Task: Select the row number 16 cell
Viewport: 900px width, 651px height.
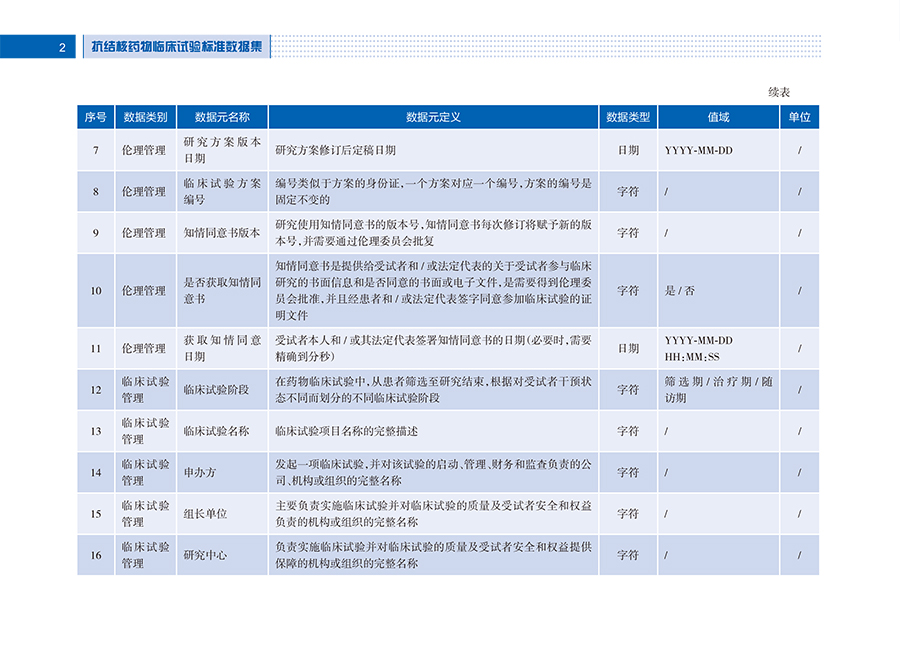Action: click(x=96, y=555)
